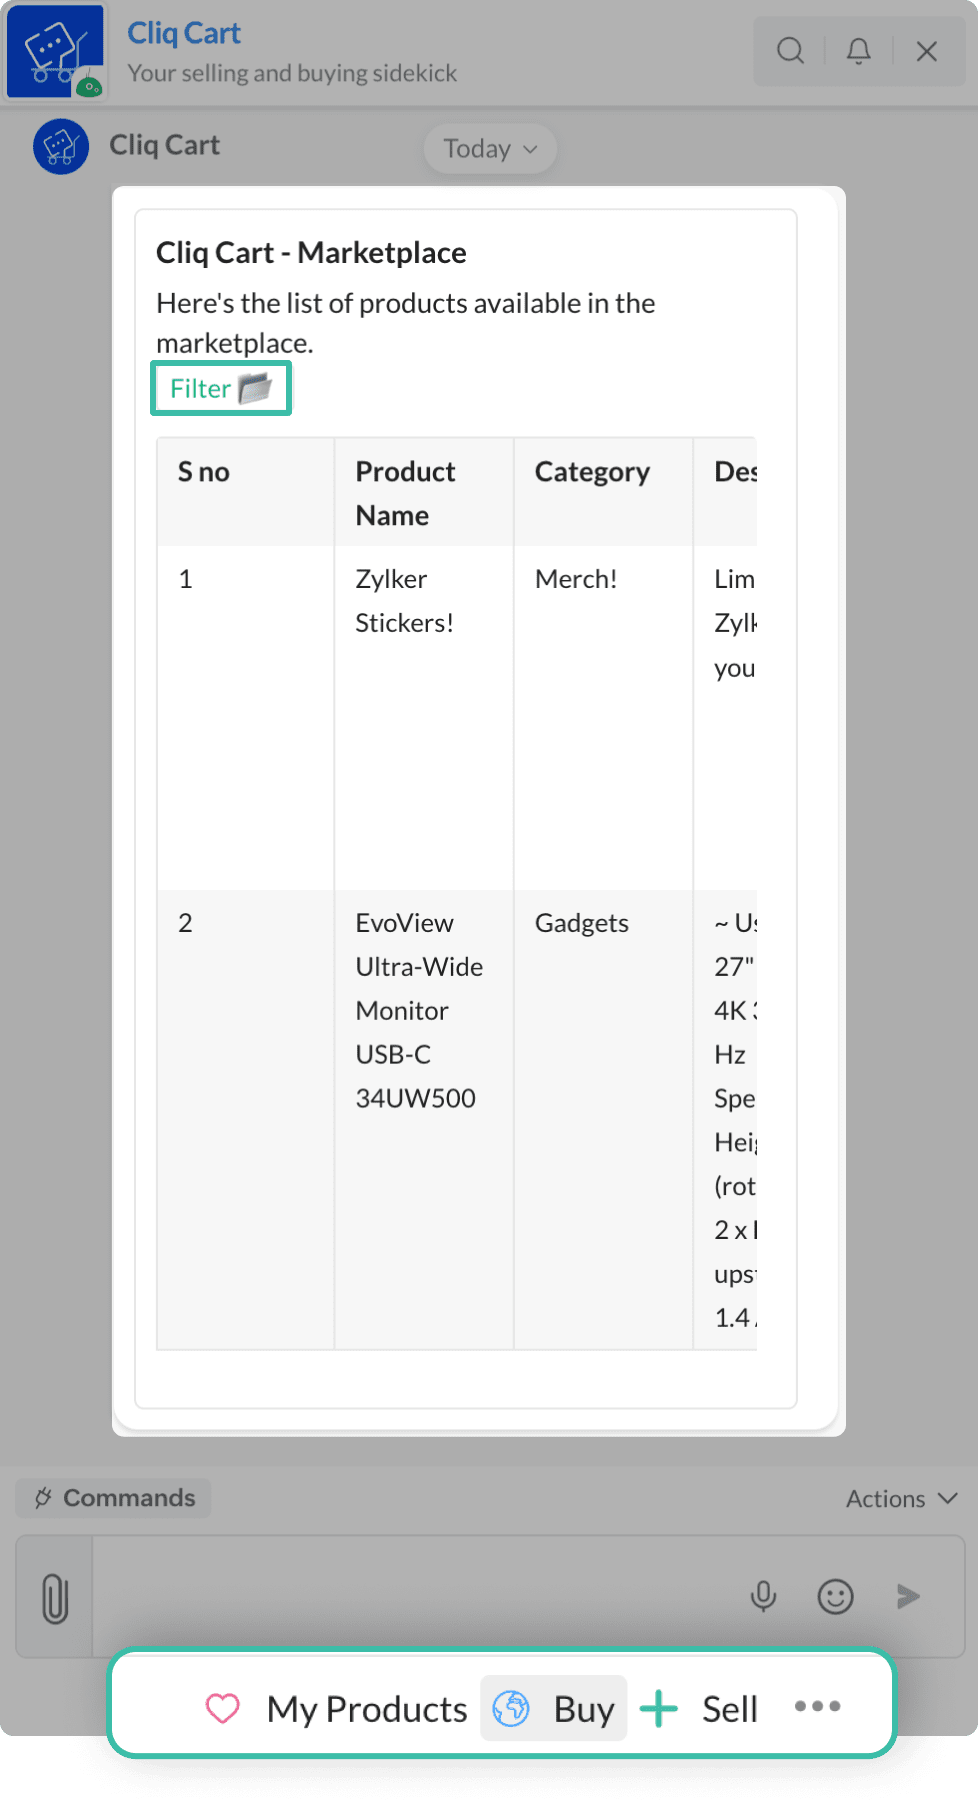Click the Commands button
This screenshot has width=978, height=1810.
tap(114, 1498)
